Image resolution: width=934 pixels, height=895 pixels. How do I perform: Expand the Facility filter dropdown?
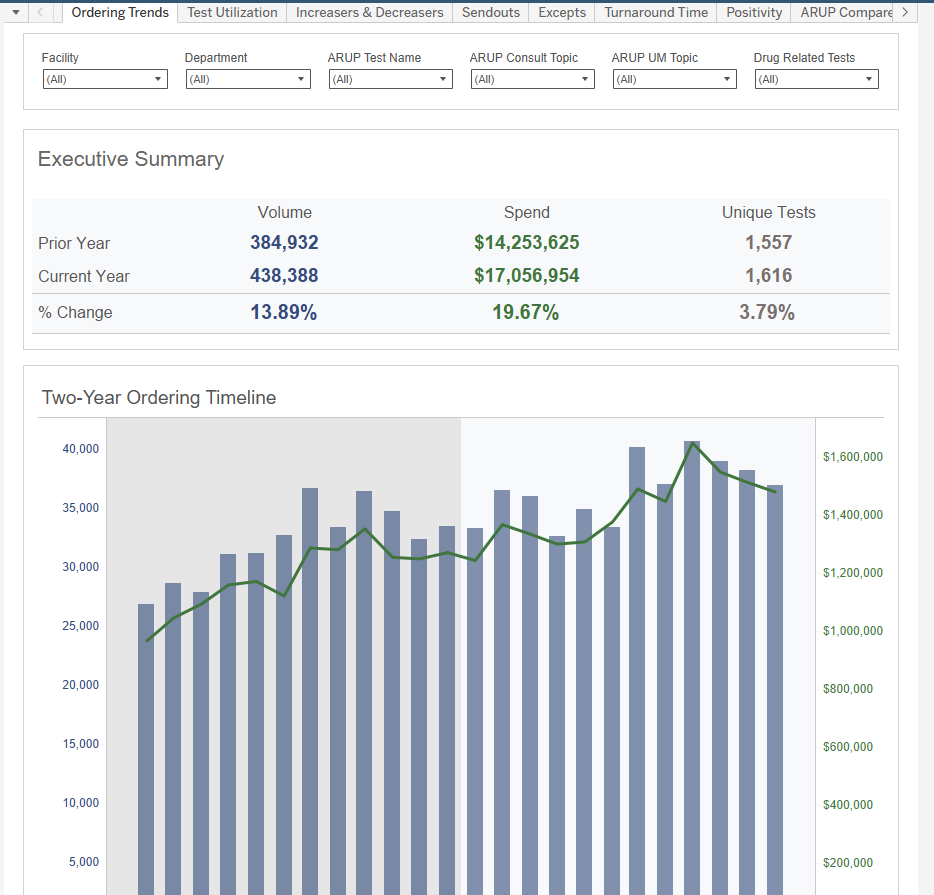tap(105, 79)
